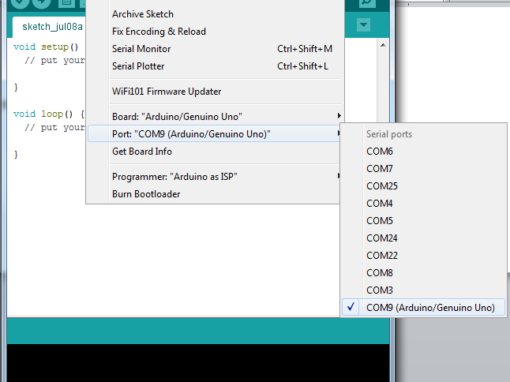Image resolution: width=510 pixels, height=382 pixels.
Task: Choose COM25 from the port list
Action: (x=423, y=186)
